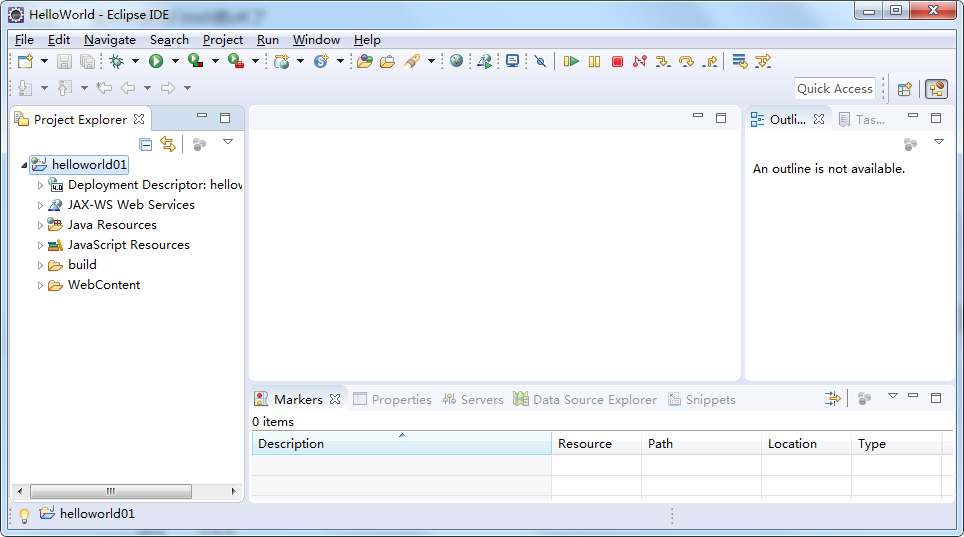Viewport: 964px width, 537px height.
Task: Open the New wizard dropdown arrow
Action: [44, 61]
